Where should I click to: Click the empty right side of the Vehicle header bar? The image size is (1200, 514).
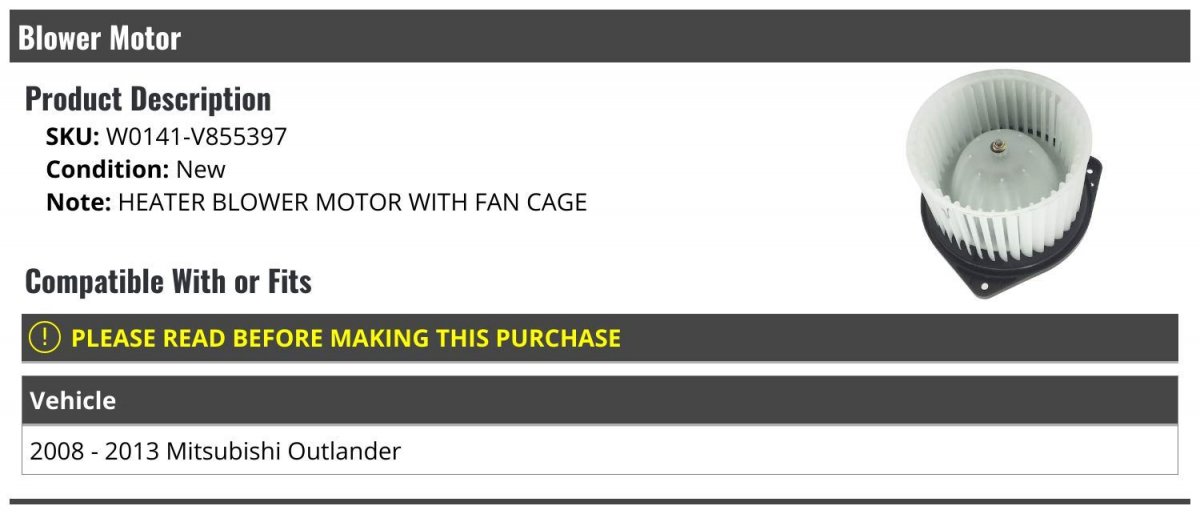(900, 401)
